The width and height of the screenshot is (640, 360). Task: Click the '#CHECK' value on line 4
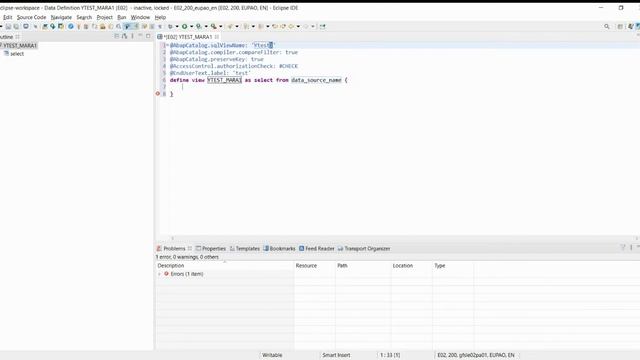[x=289, y=66]
